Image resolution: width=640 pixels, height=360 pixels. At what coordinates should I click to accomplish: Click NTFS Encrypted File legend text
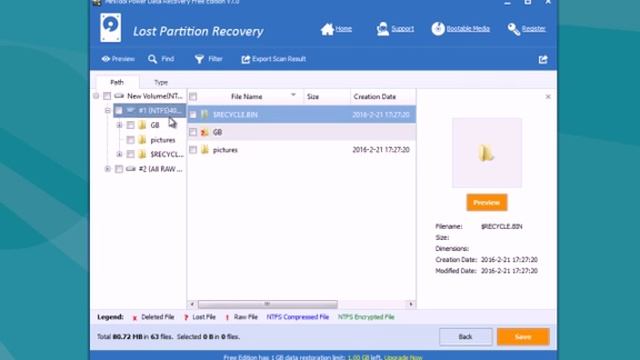pos(366,317)
